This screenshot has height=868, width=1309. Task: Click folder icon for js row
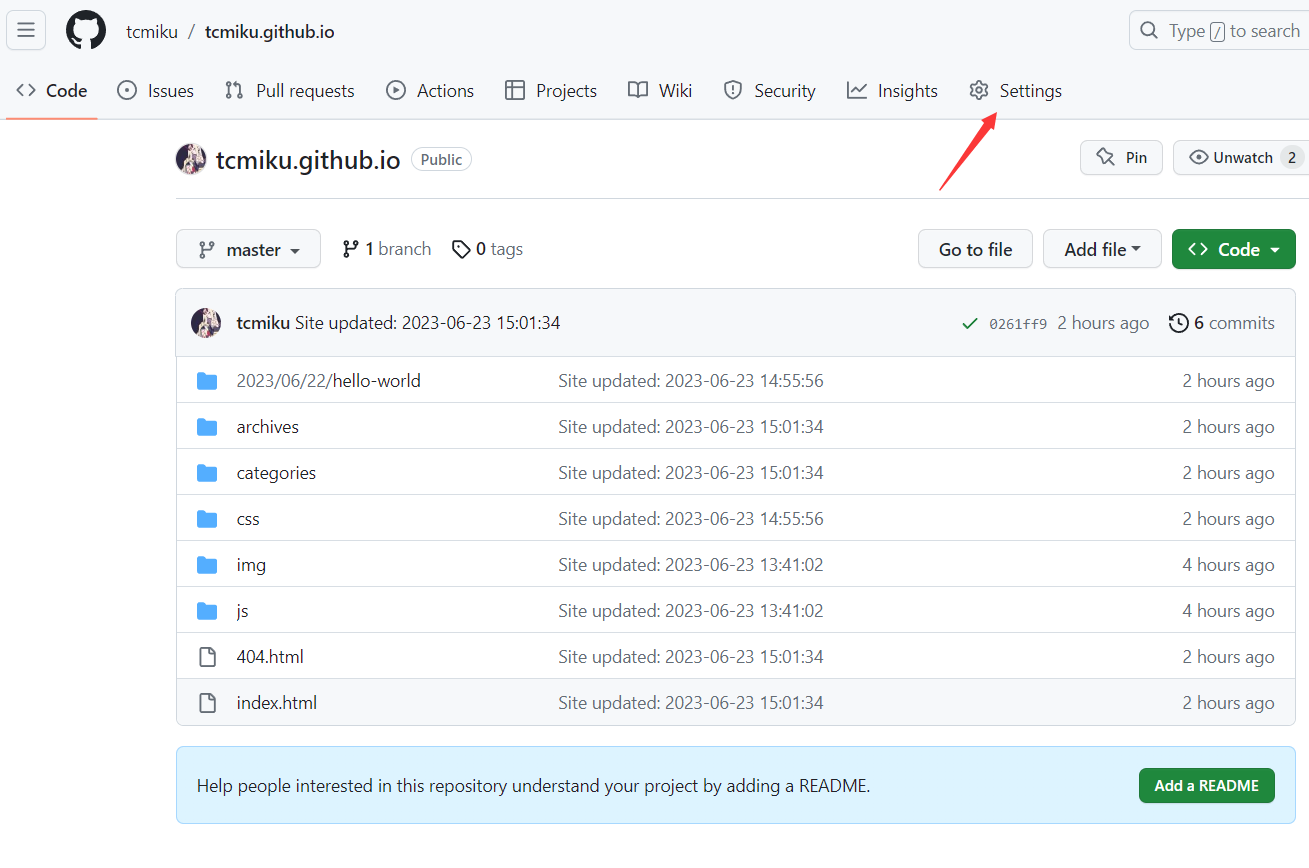[x=207, y=611]
